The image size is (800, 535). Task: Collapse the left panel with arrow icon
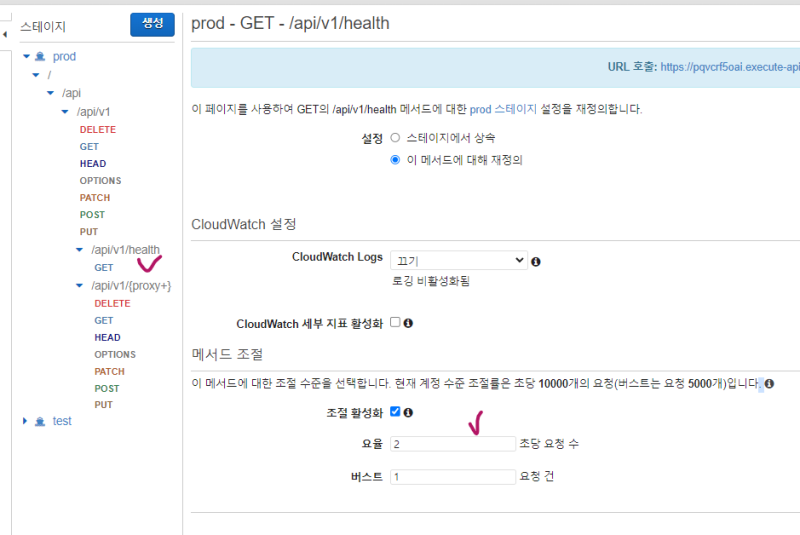4,35
